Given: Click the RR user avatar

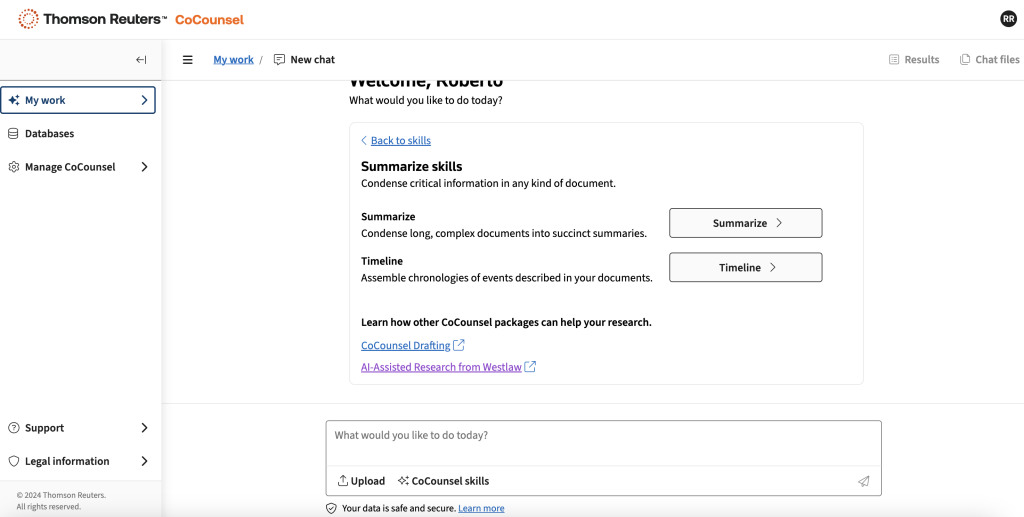Looking at the screenshot, I should pos(1008,19).
